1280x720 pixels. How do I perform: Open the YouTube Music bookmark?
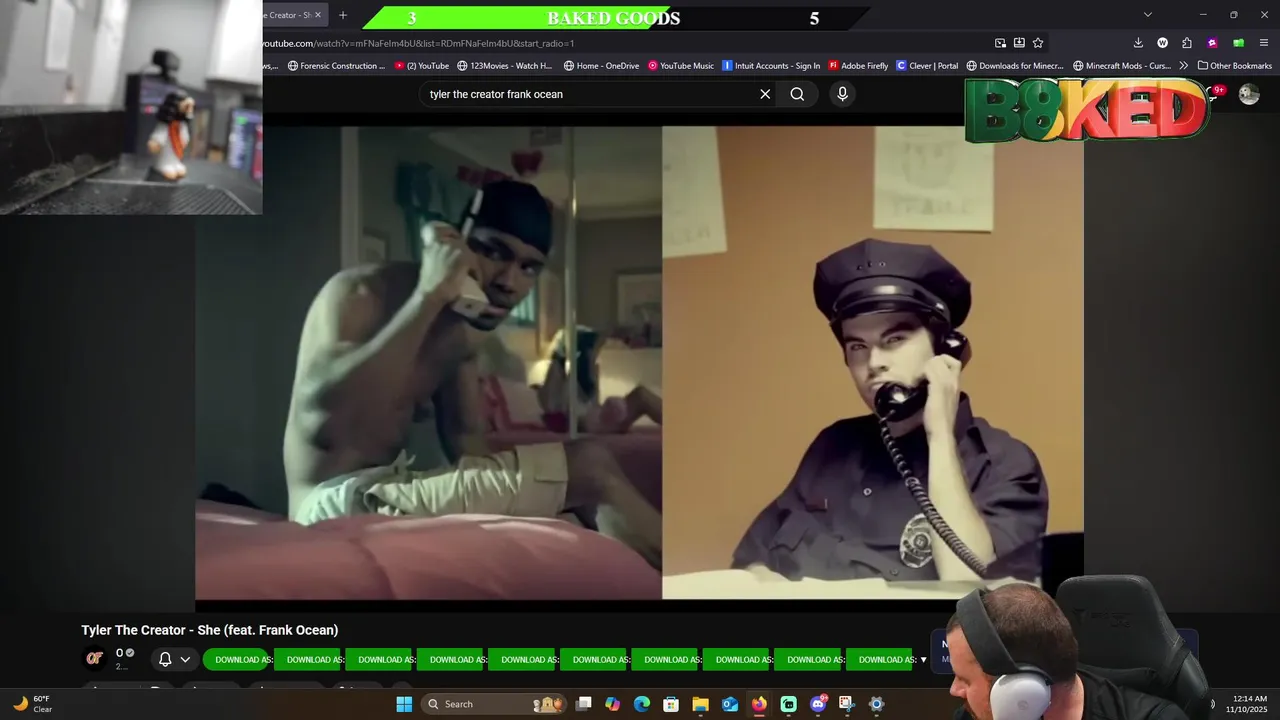point(681,66)
